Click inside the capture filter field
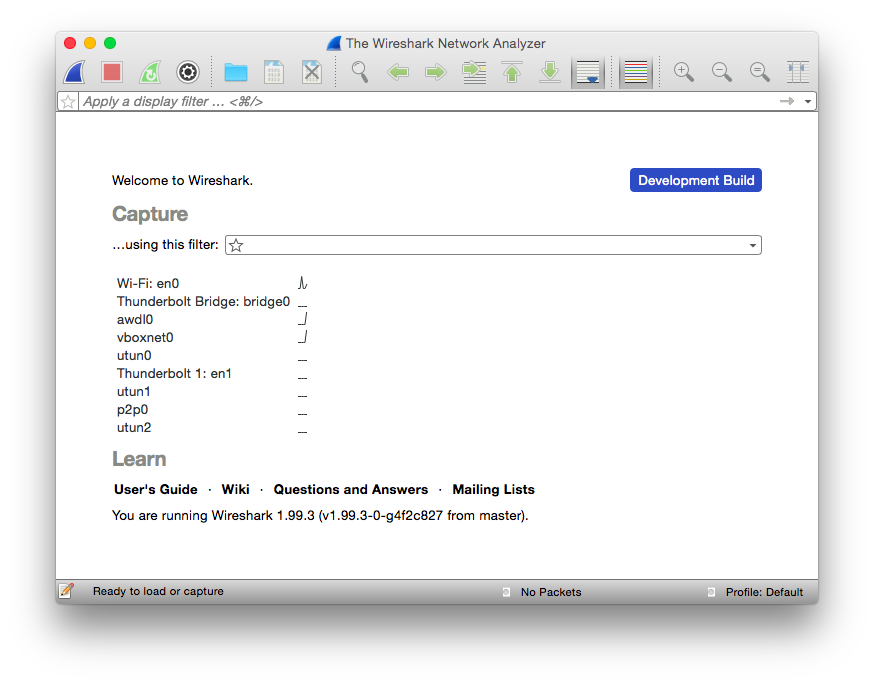874x684 pixels. [x=495, y=245]
